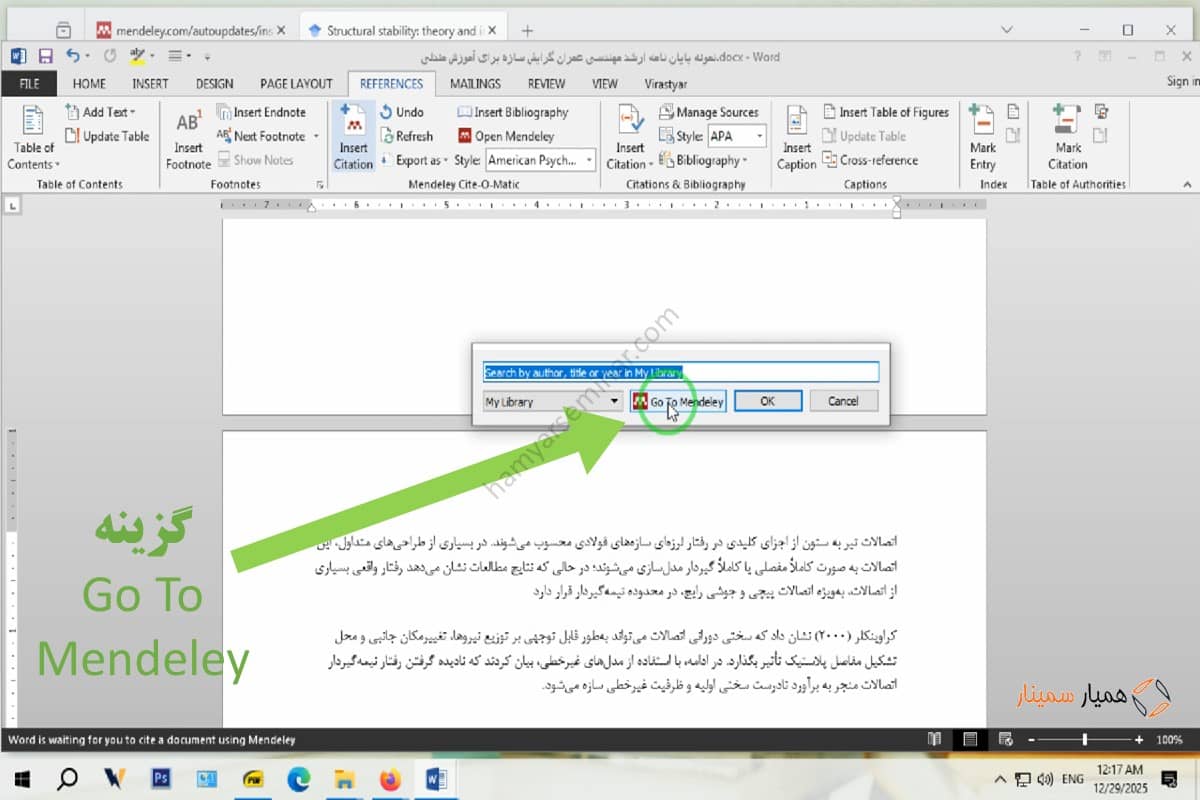1200x800 pixels.
Task: Switch to Print Layout view
Action: click(969, 740)
